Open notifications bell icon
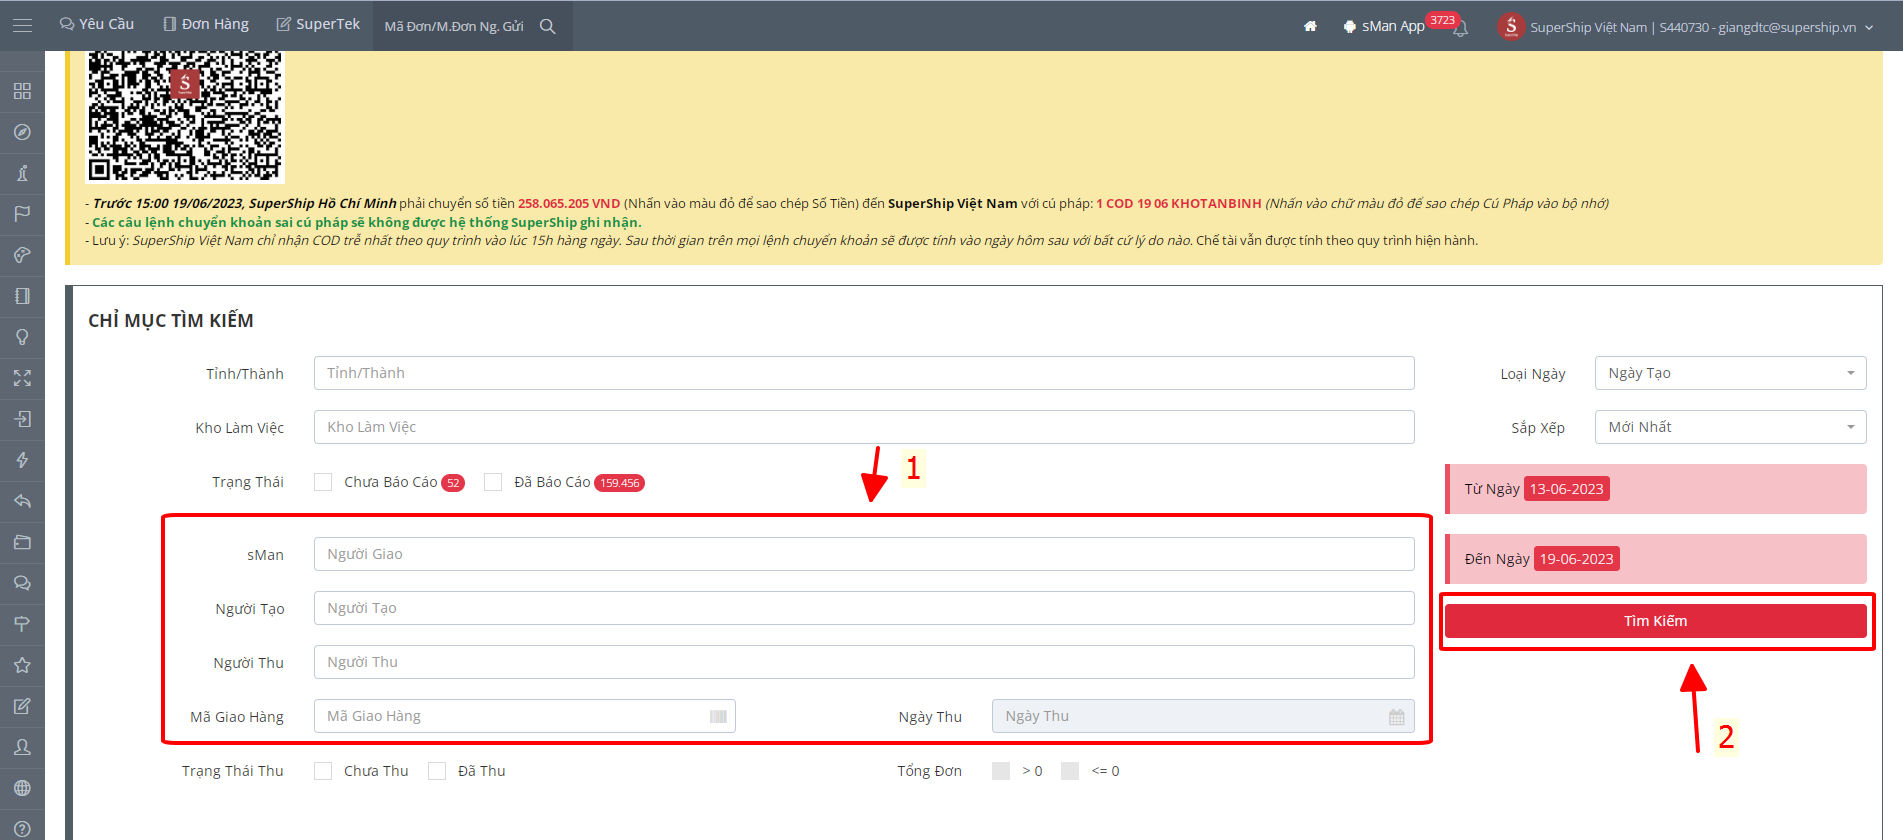 point(1461,29)
